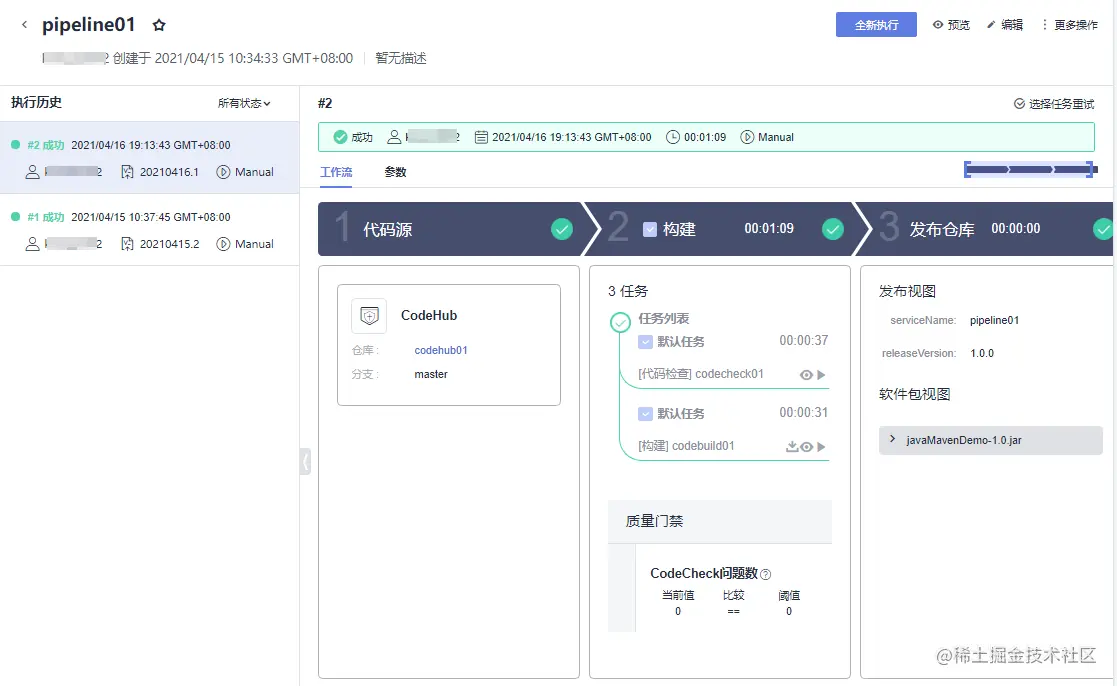Open the codehub01 repository link
Screen dimensions: 1117x686
click(441, 350)
